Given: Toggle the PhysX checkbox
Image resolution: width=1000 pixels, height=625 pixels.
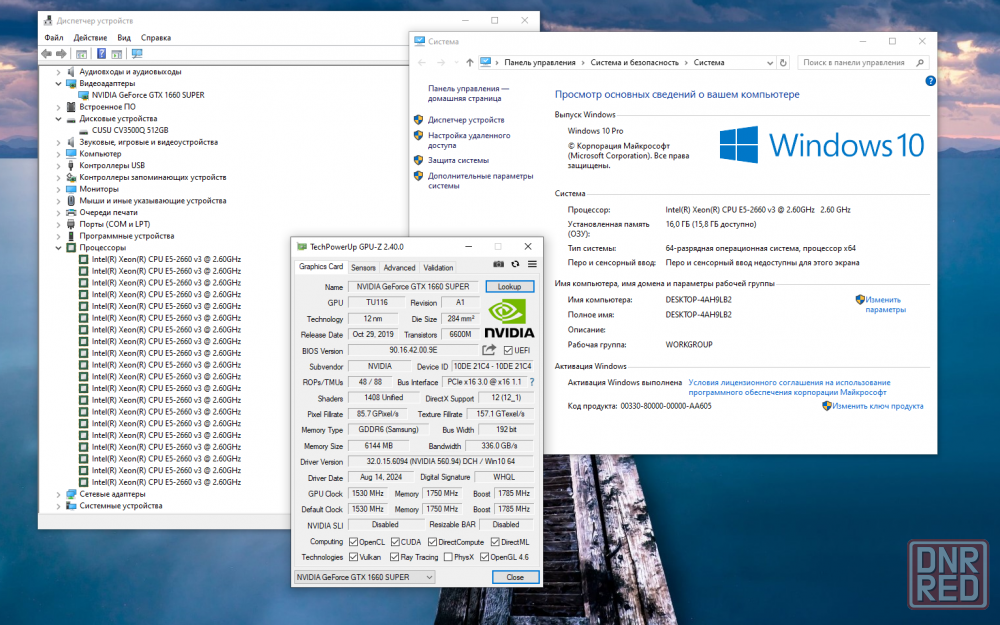Looking at the screenshot, I should click(448, 557).
